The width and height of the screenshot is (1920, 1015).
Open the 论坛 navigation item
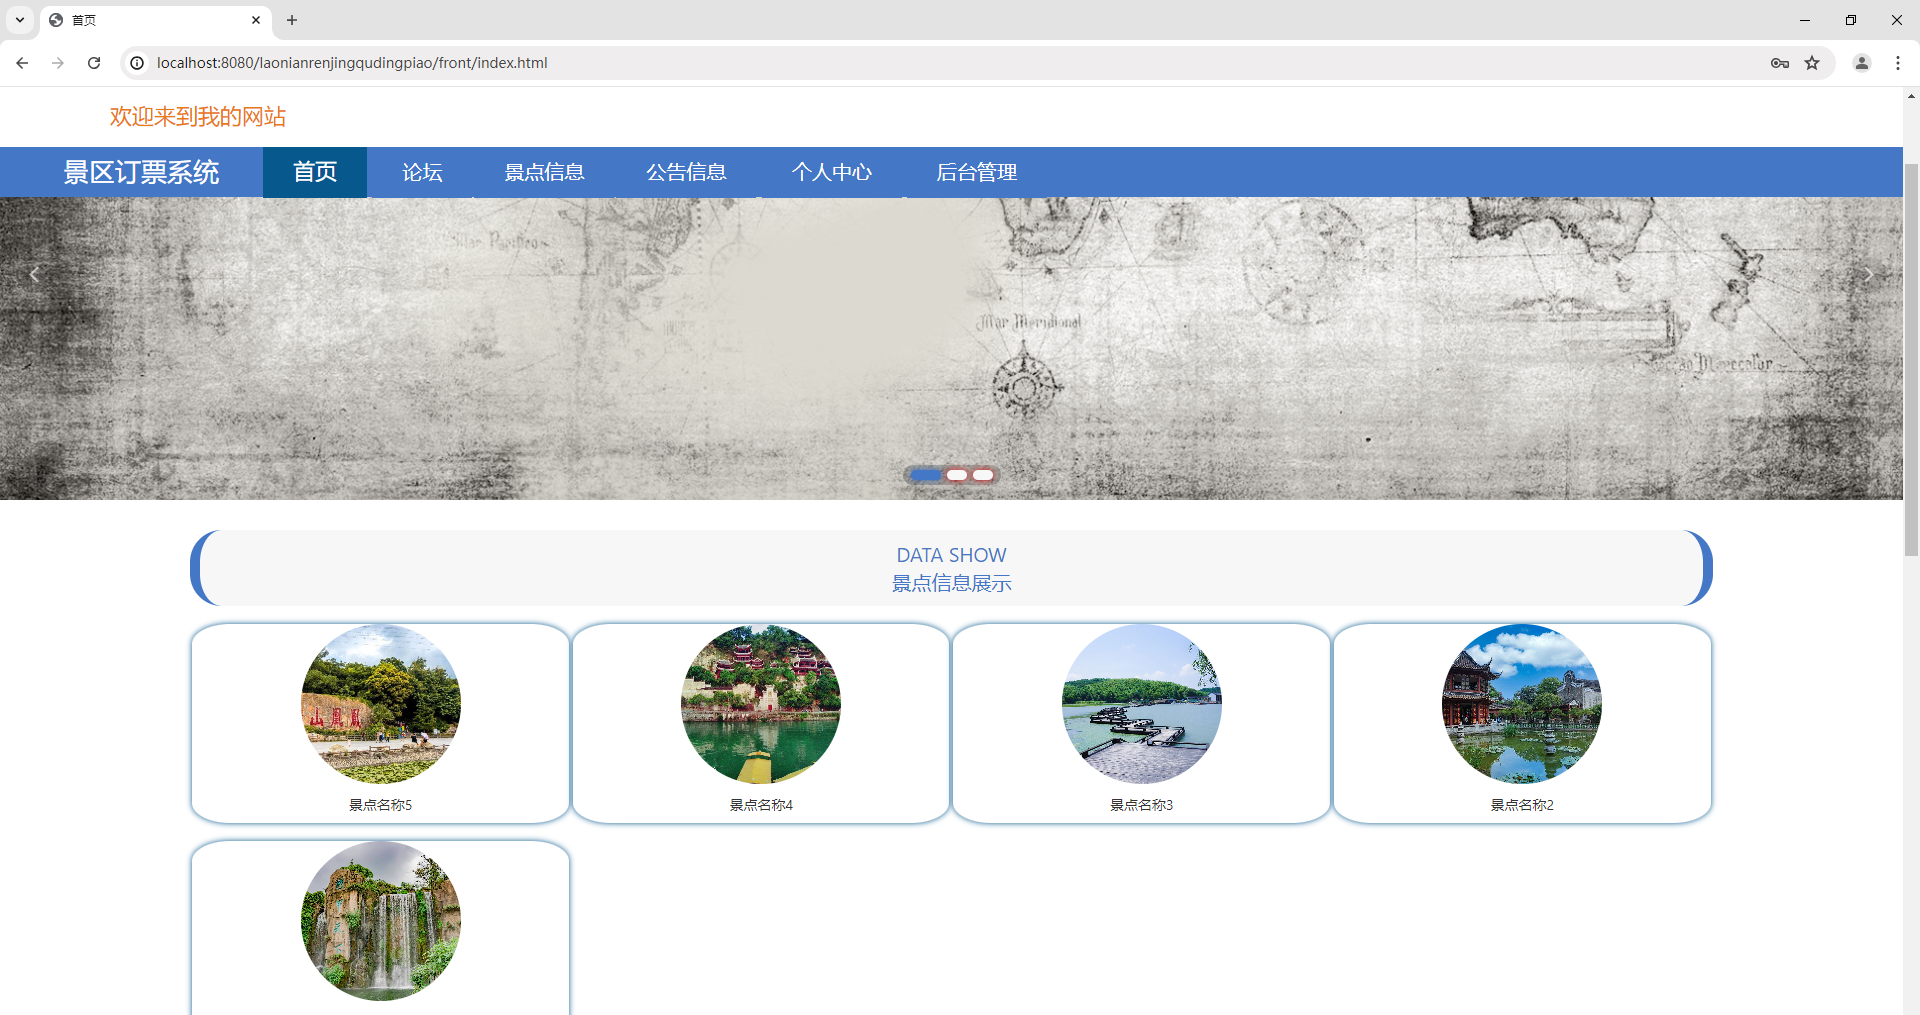(x=422, y=172)
